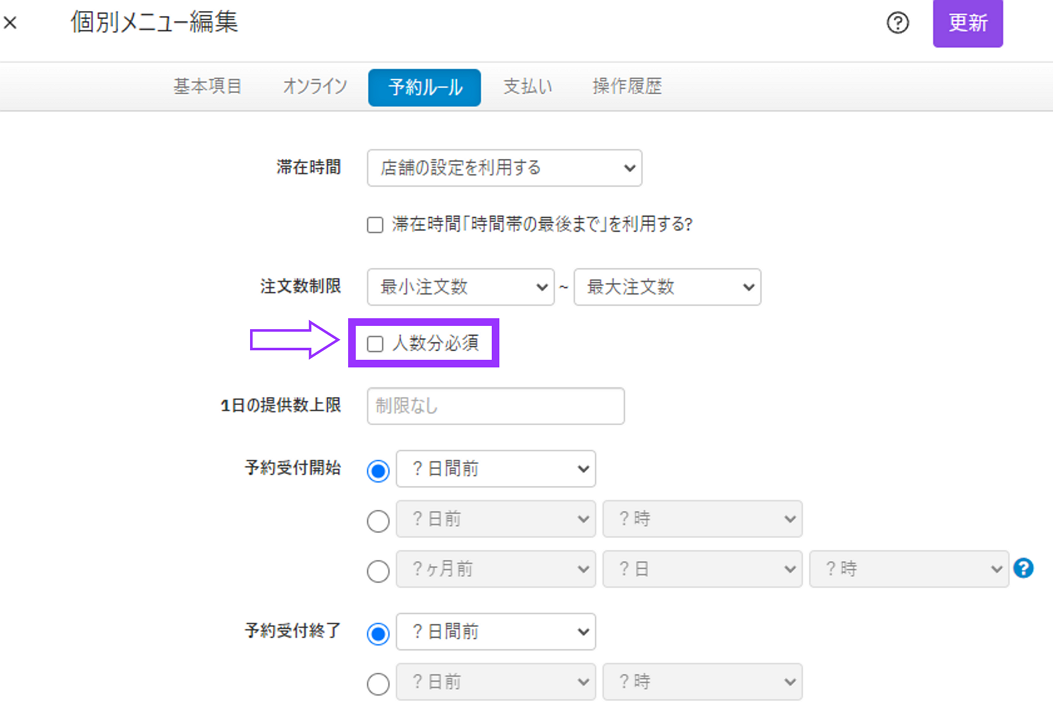The height and width of the screenshot is (728, 1053).
Task: Open the 滞在時間 dropdown
Action: click(x=504, y=168)
